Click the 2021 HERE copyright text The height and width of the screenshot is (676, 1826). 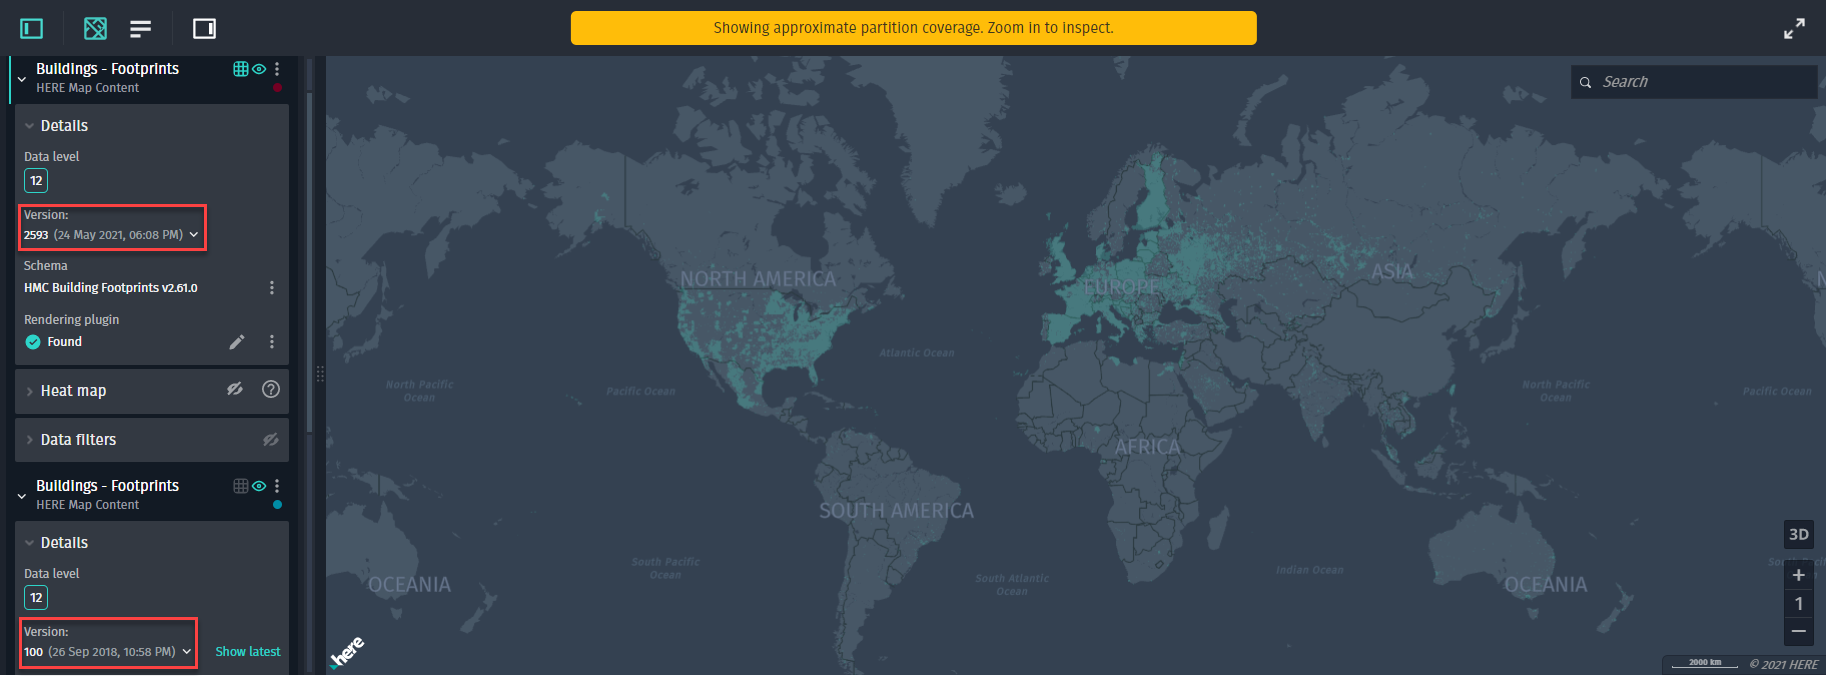click(1783, 664)
